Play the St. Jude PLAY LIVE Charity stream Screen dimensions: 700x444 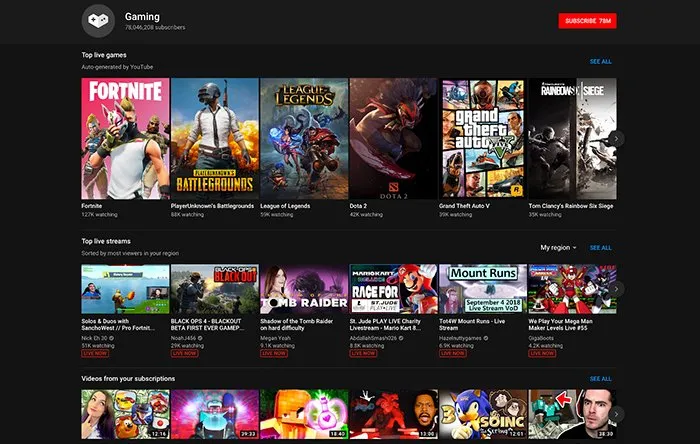tap(393, 289)
